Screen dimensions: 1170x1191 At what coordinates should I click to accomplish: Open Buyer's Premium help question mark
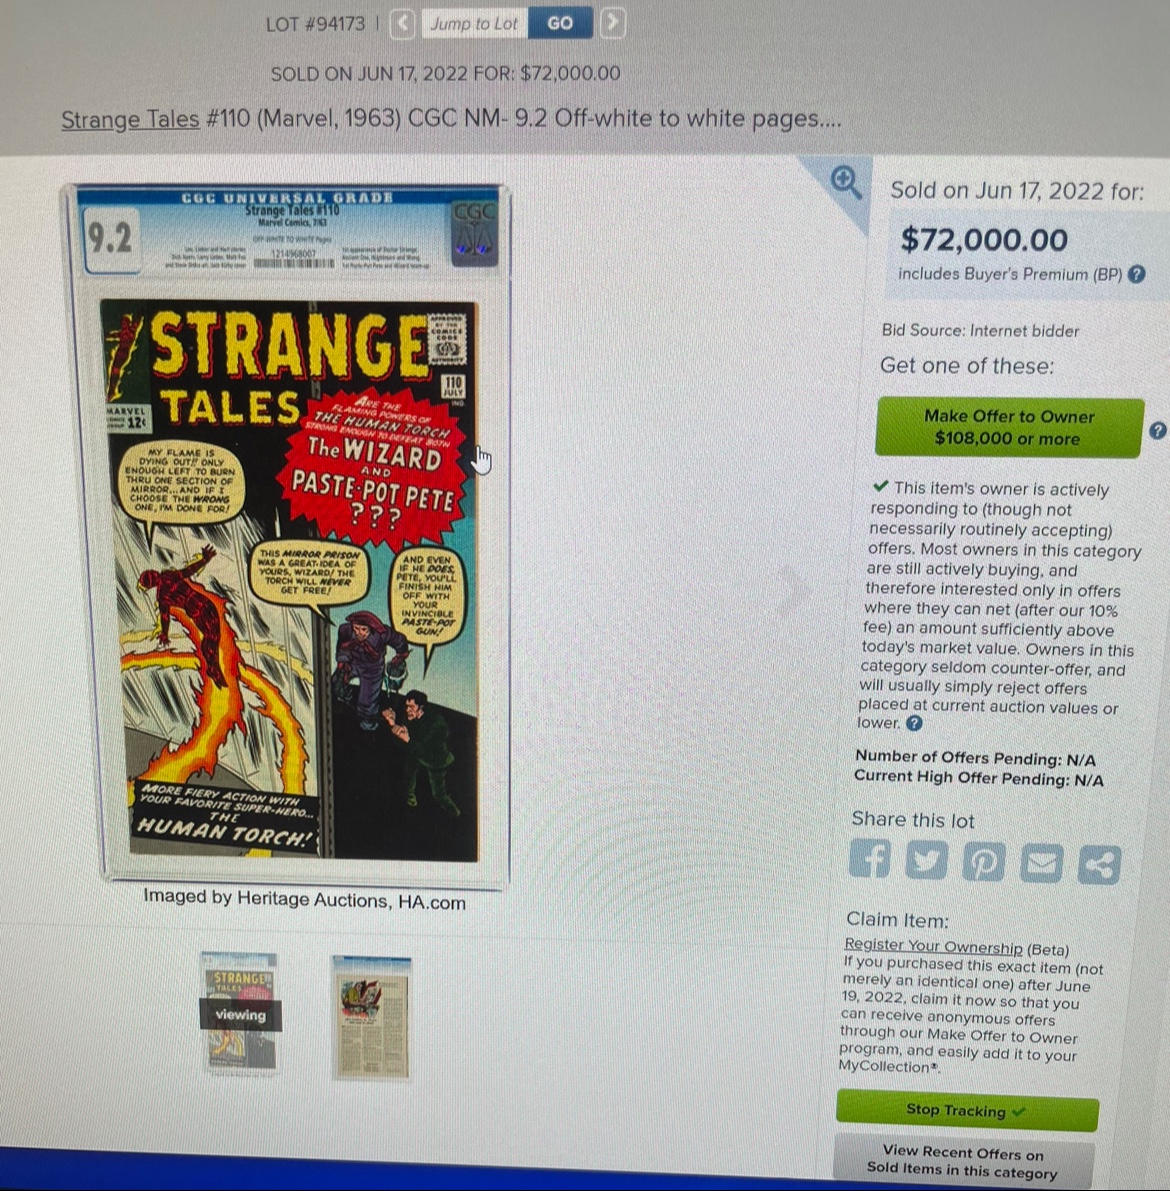[1137, 274]
